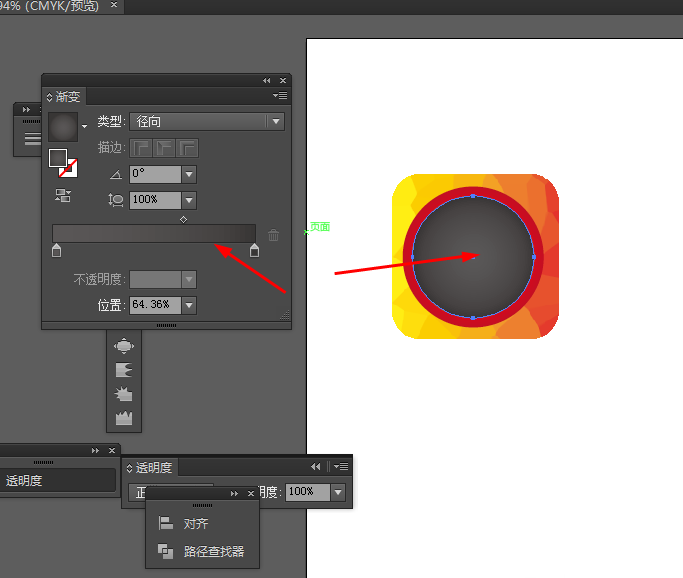Delete the stop with the trash icon

tap(274, 235)
